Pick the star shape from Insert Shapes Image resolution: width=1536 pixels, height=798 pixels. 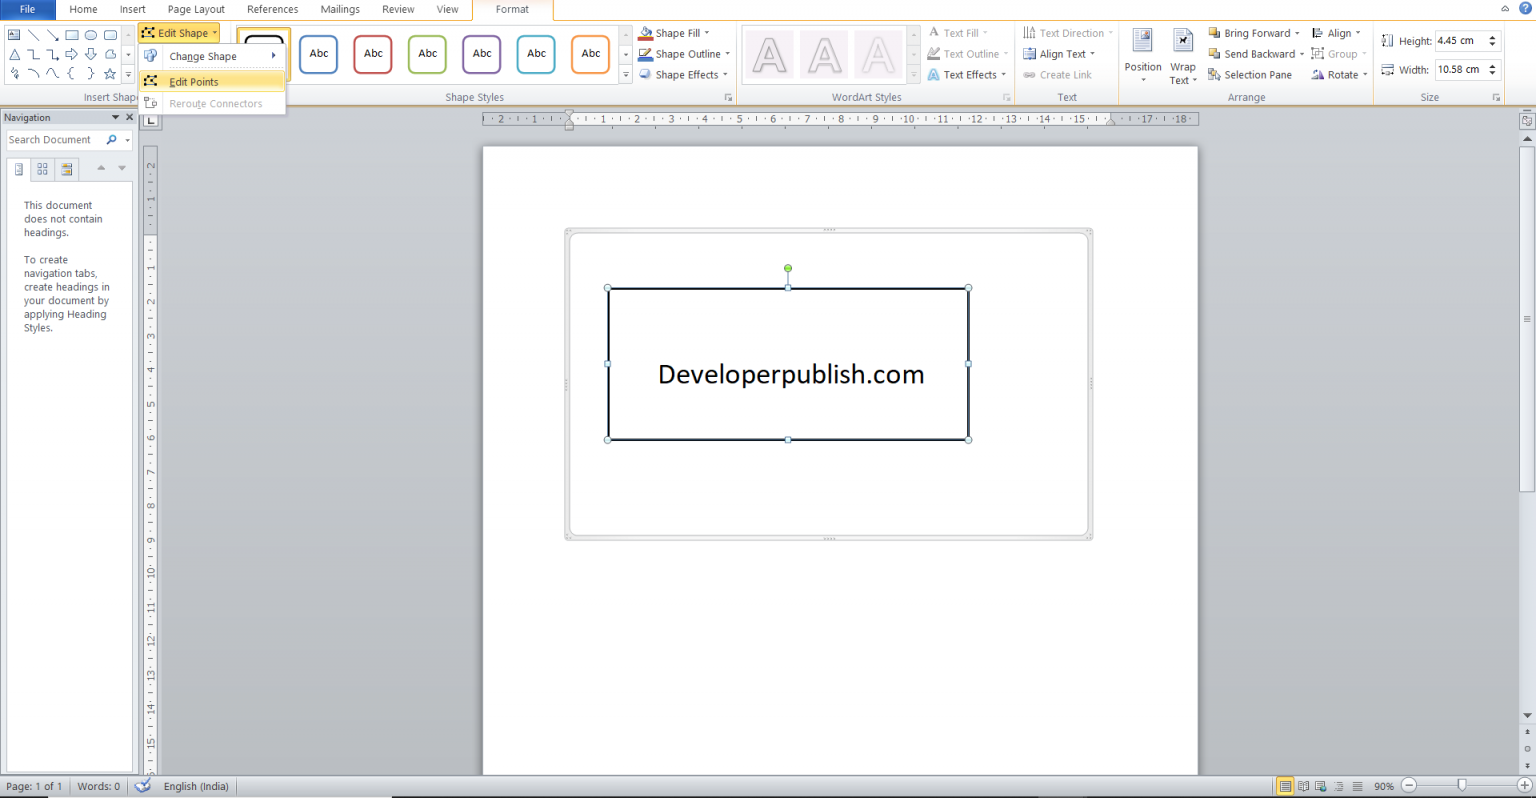point(110,73)
